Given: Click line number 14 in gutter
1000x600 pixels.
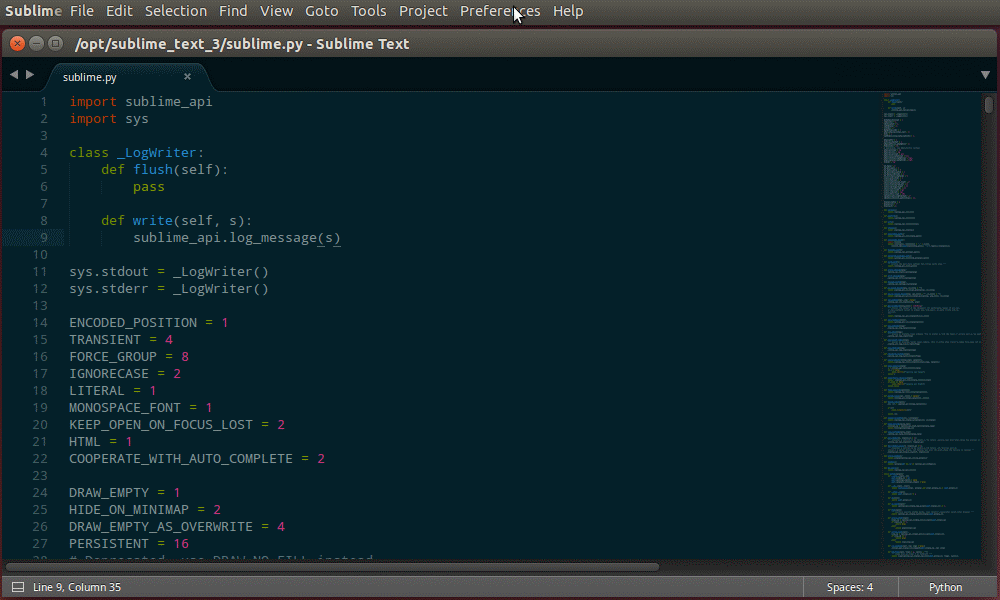Looking at the screenshot, I should pyautogui.click(x=40, y=323).
